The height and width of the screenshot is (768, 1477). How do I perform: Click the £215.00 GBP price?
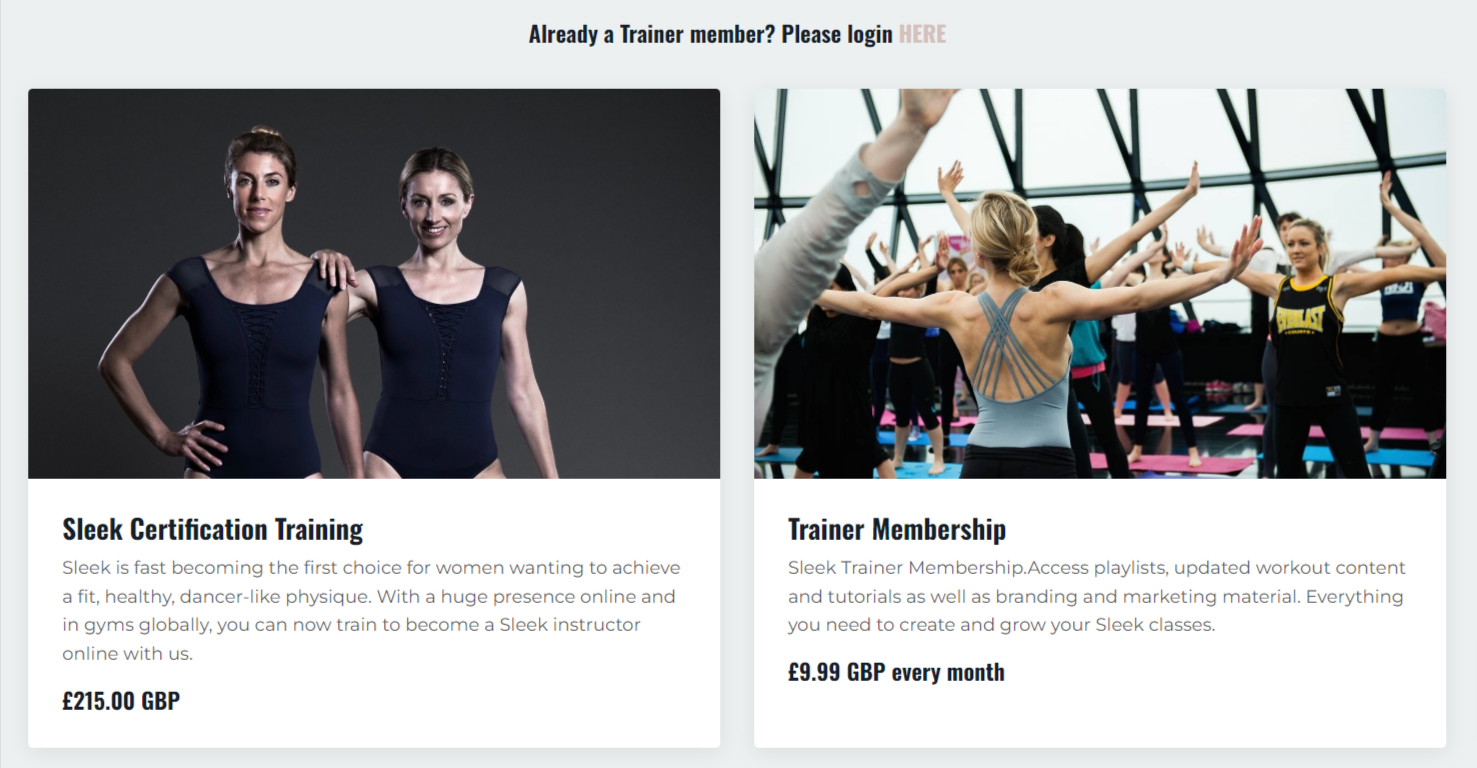[x=121, y=701]
